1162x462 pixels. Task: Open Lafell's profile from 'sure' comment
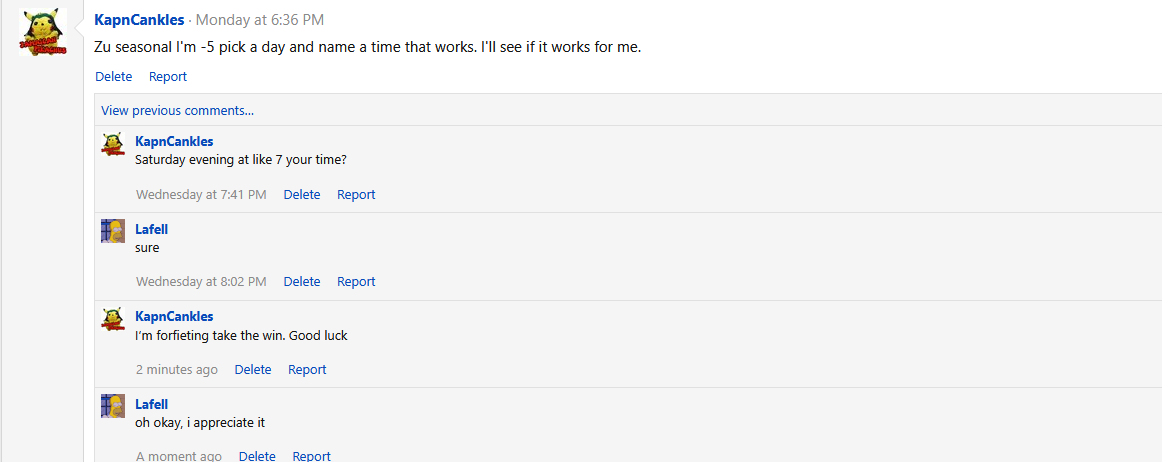[x=151, y=229]
